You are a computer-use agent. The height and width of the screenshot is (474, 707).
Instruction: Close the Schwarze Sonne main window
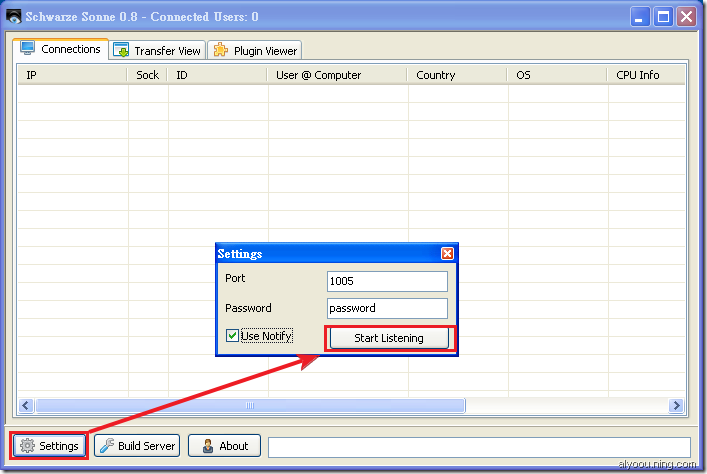point(687,17)
